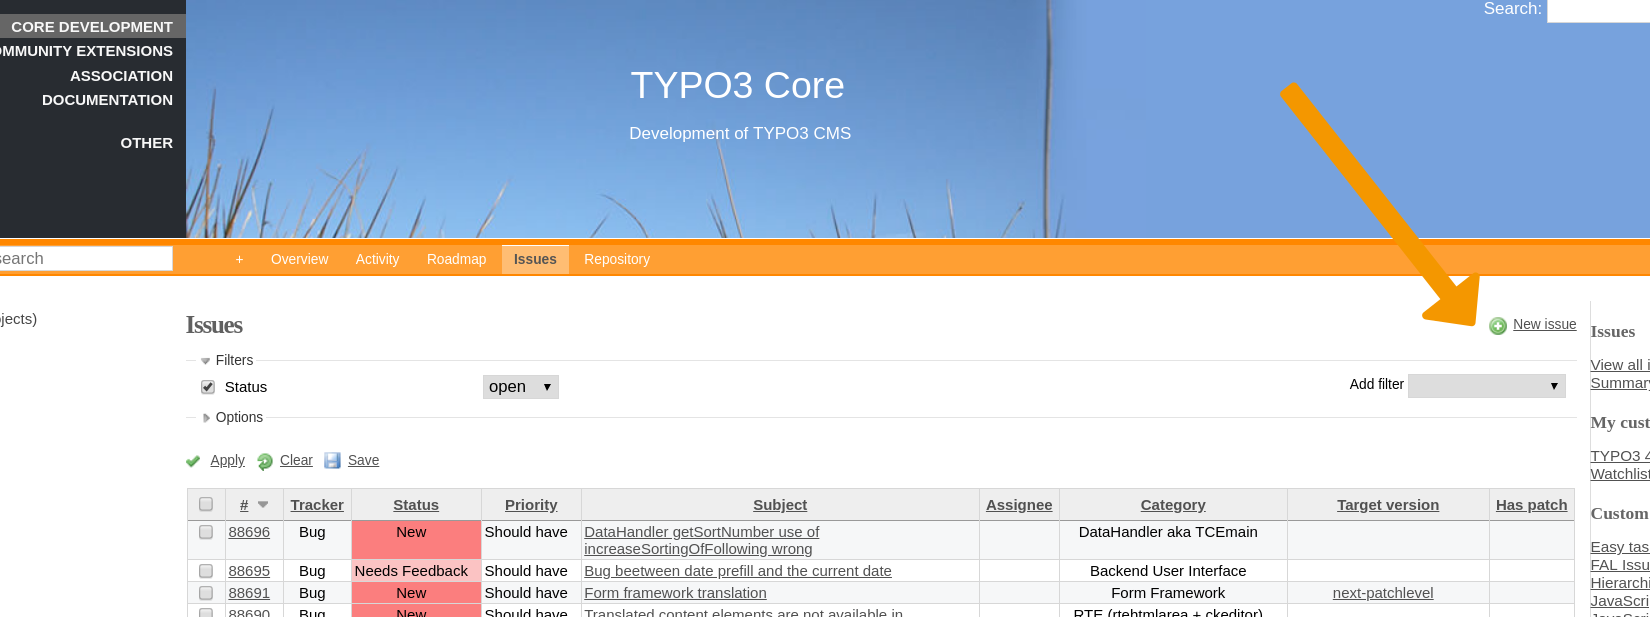
Task: Click the green checkmark Apply icon
Action: (193, 461)
